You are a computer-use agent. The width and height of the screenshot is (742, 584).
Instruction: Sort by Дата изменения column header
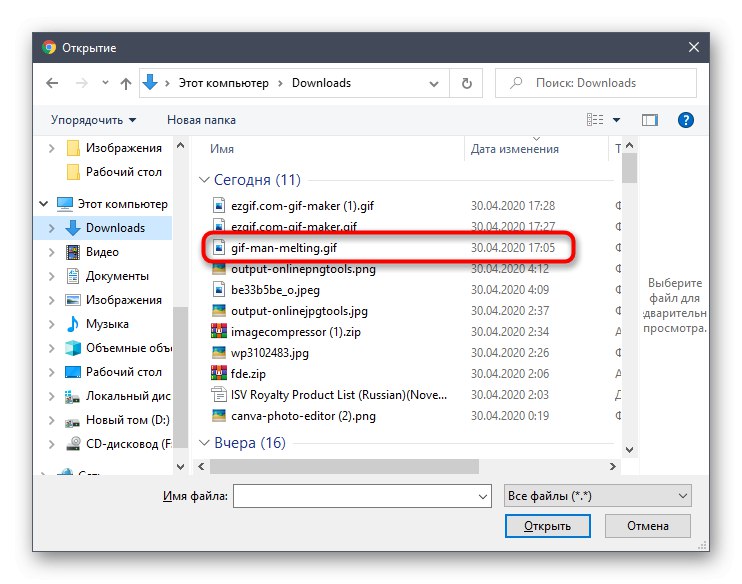click(x=514, y=149)
